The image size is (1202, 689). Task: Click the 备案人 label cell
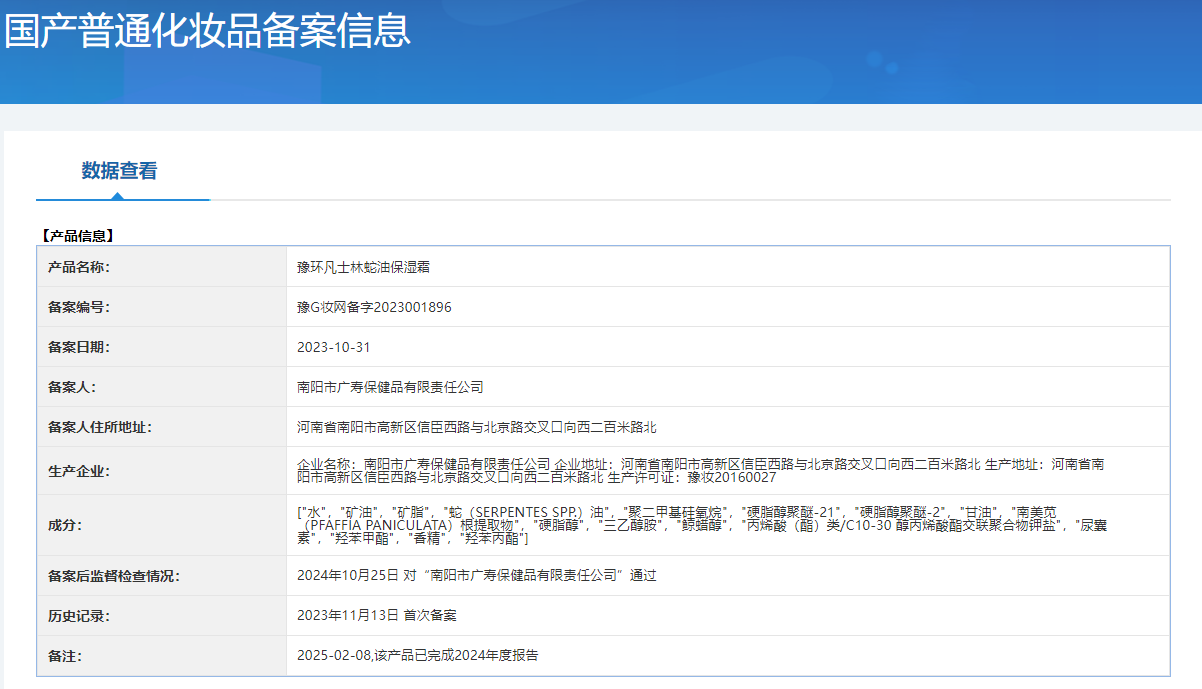[72, 387]
